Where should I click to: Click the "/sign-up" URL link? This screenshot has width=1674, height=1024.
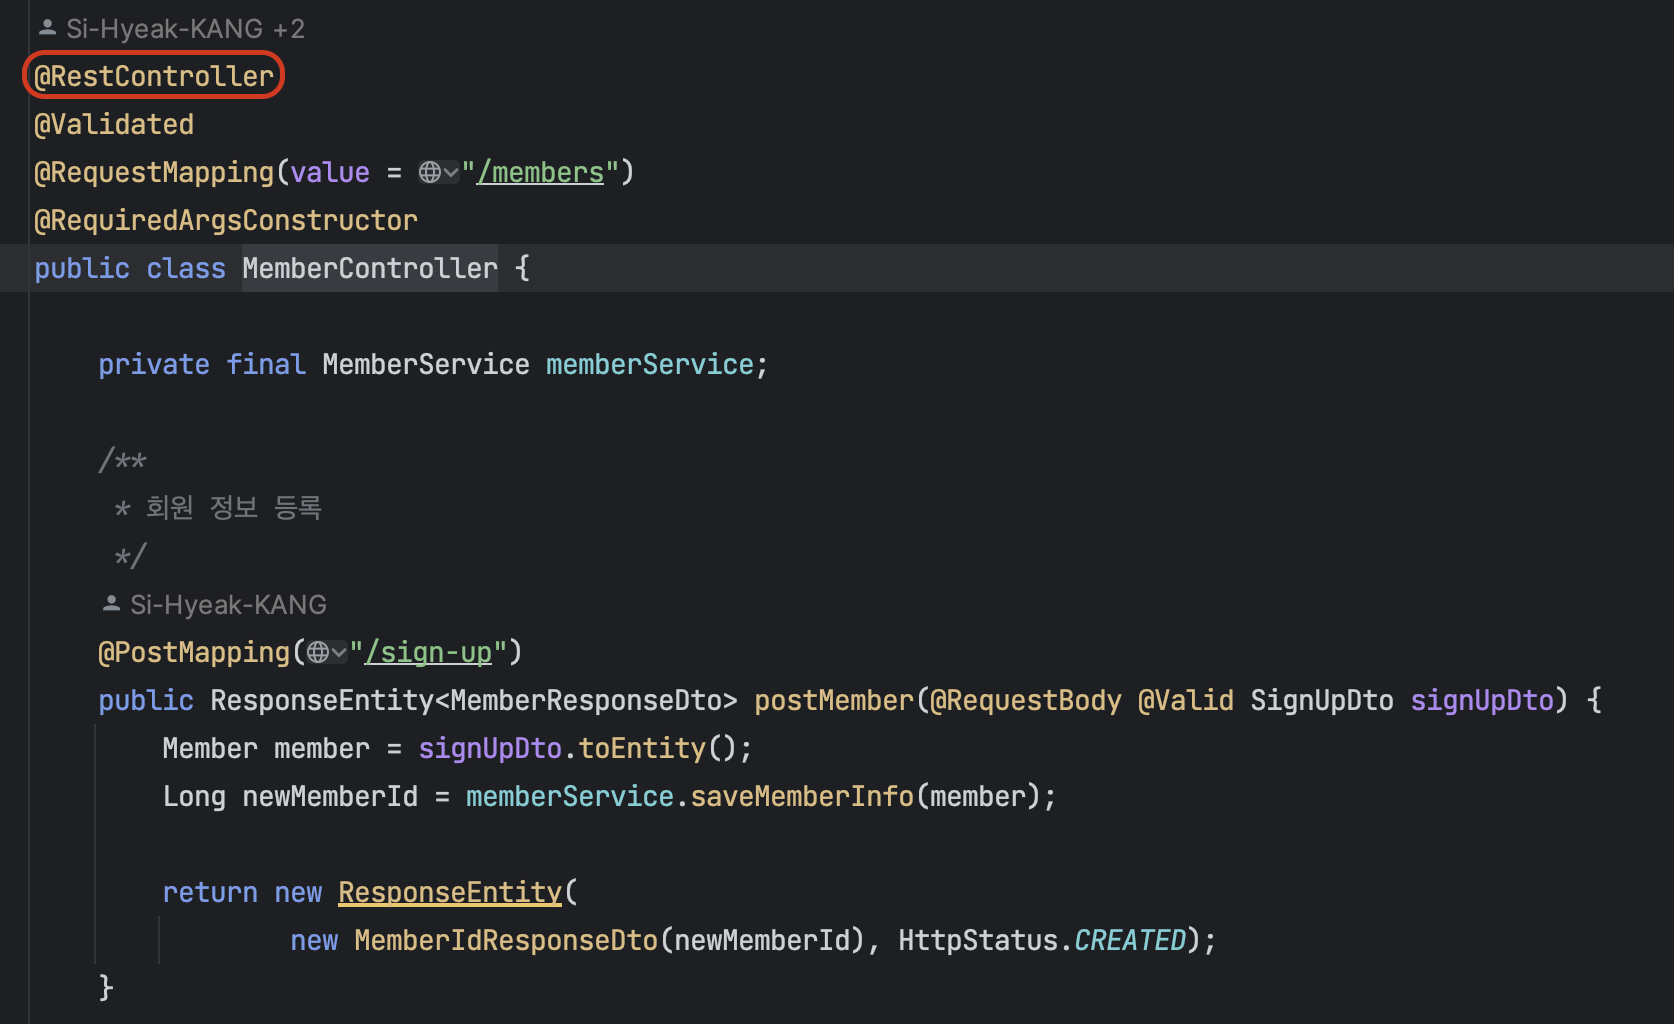429,652
